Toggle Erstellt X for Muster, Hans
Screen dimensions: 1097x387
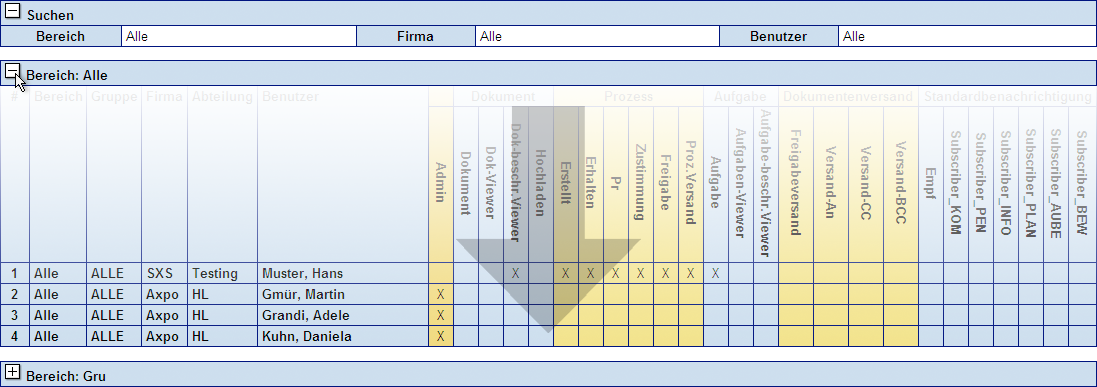coord(565,273)
